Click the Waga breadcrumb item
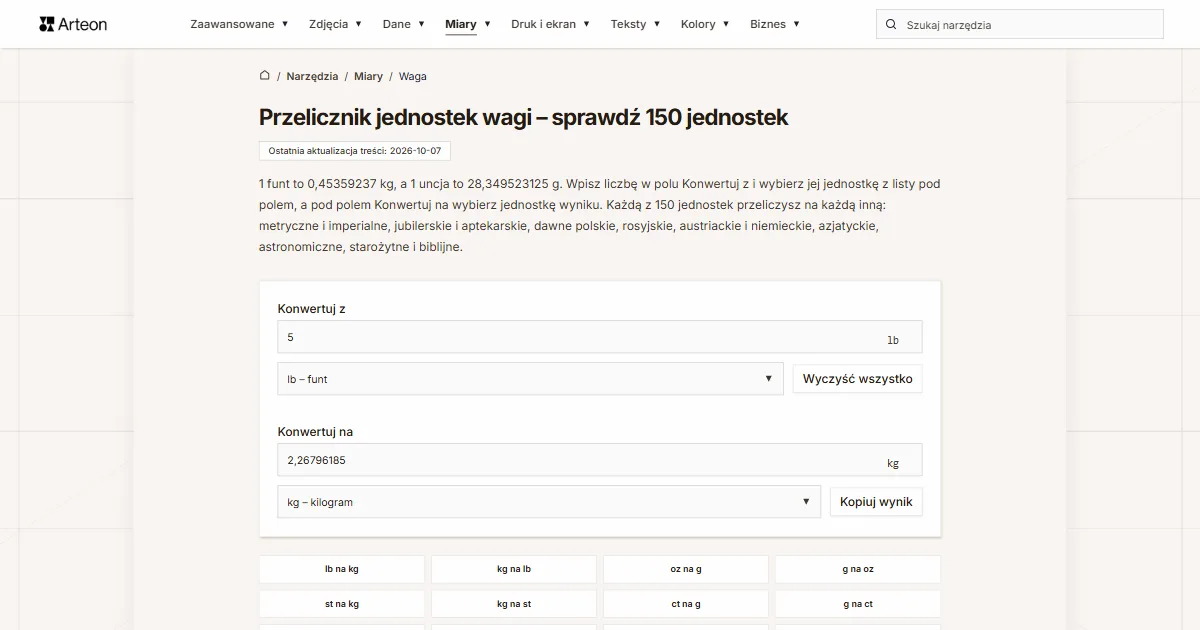Screen dimensions: 1200x630 pyautogui.click(x=413, y=76)
